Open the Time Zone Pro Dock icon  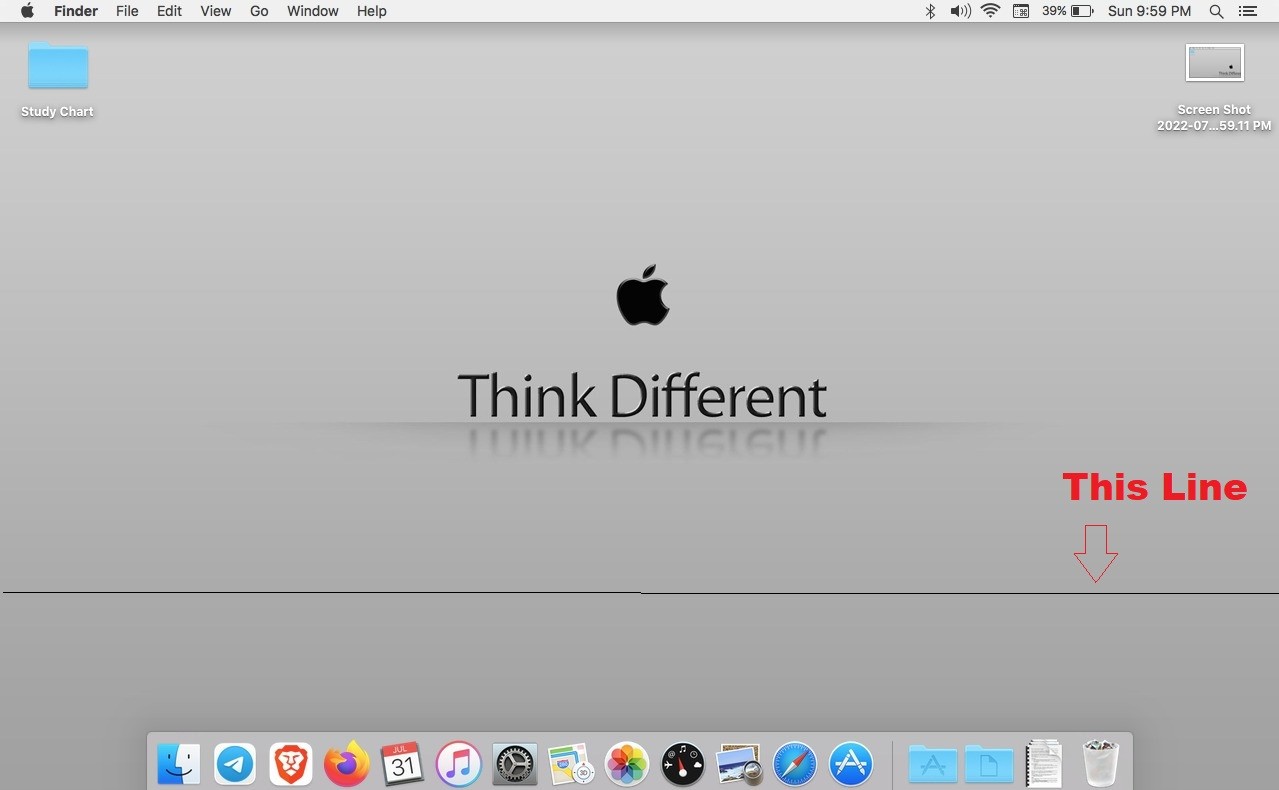(571, 765)
